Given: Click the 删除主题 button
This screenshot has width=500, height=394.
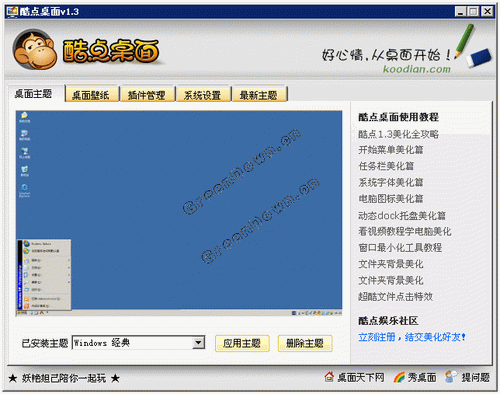Looking at the screenshot, I should 305,343.
